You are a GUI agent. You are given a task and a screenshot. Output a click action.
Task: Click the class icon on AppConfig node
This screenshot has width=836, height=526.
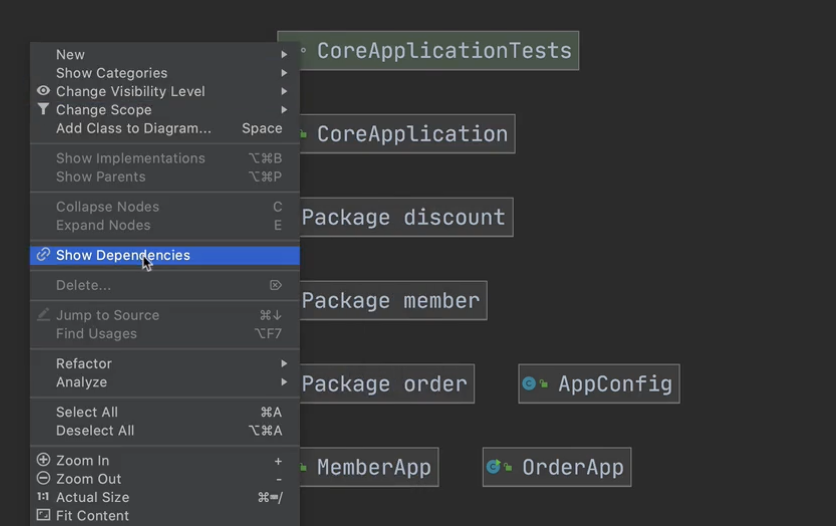coord(529,384)
